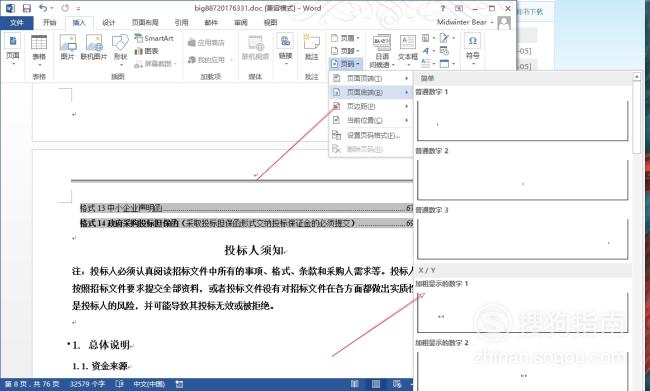Screen dimensions: 650x391
Task: Click the 文本框 text box button
Action: point(408,50)
